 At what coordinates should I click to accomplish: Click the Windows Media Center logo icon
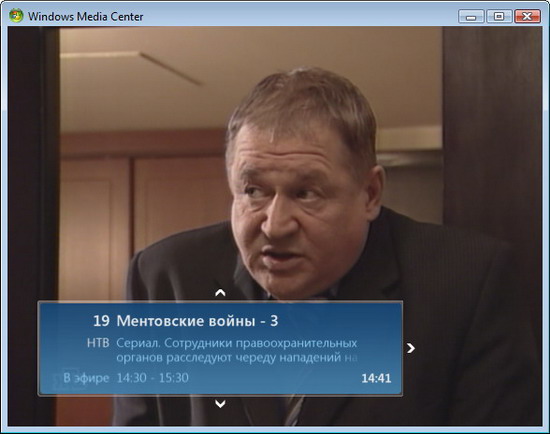[16, 16]
